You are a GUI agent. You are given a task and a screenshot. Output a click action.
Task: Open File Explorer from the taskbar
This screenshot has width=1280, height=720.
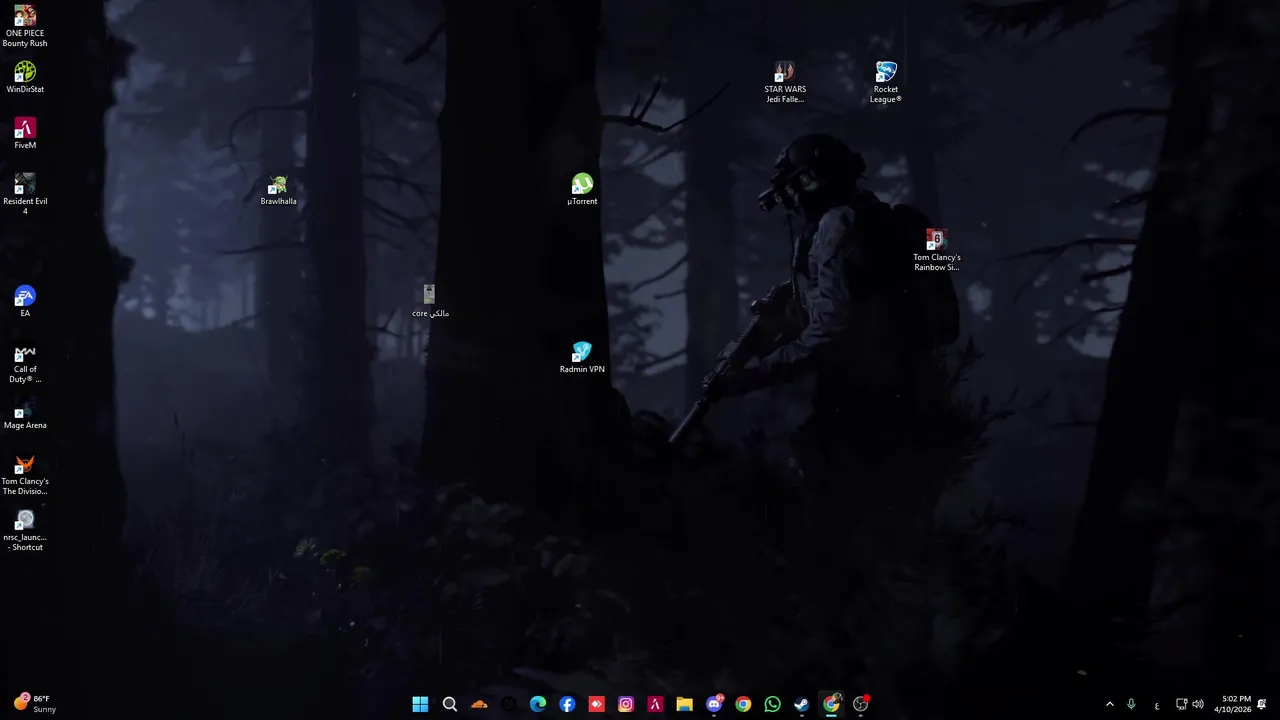point(684,704)
